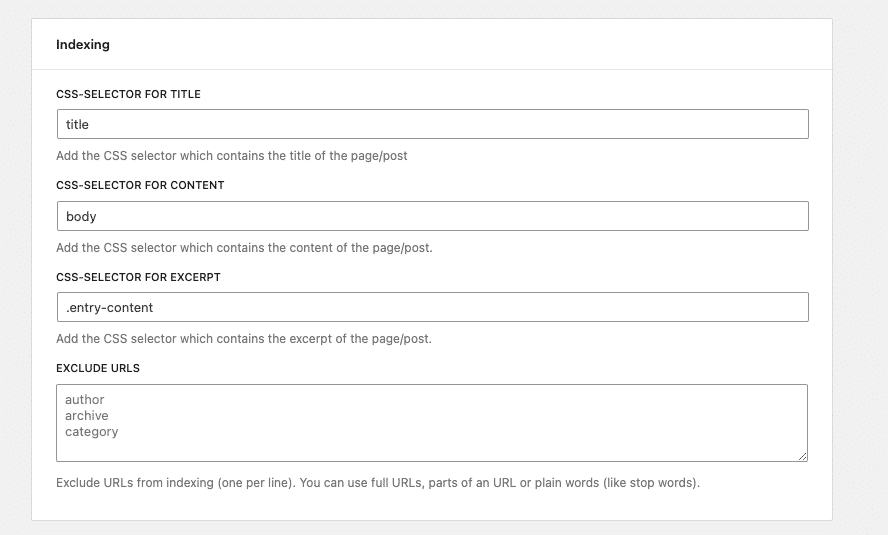Click the help text about the title selector

coord(232,156)
